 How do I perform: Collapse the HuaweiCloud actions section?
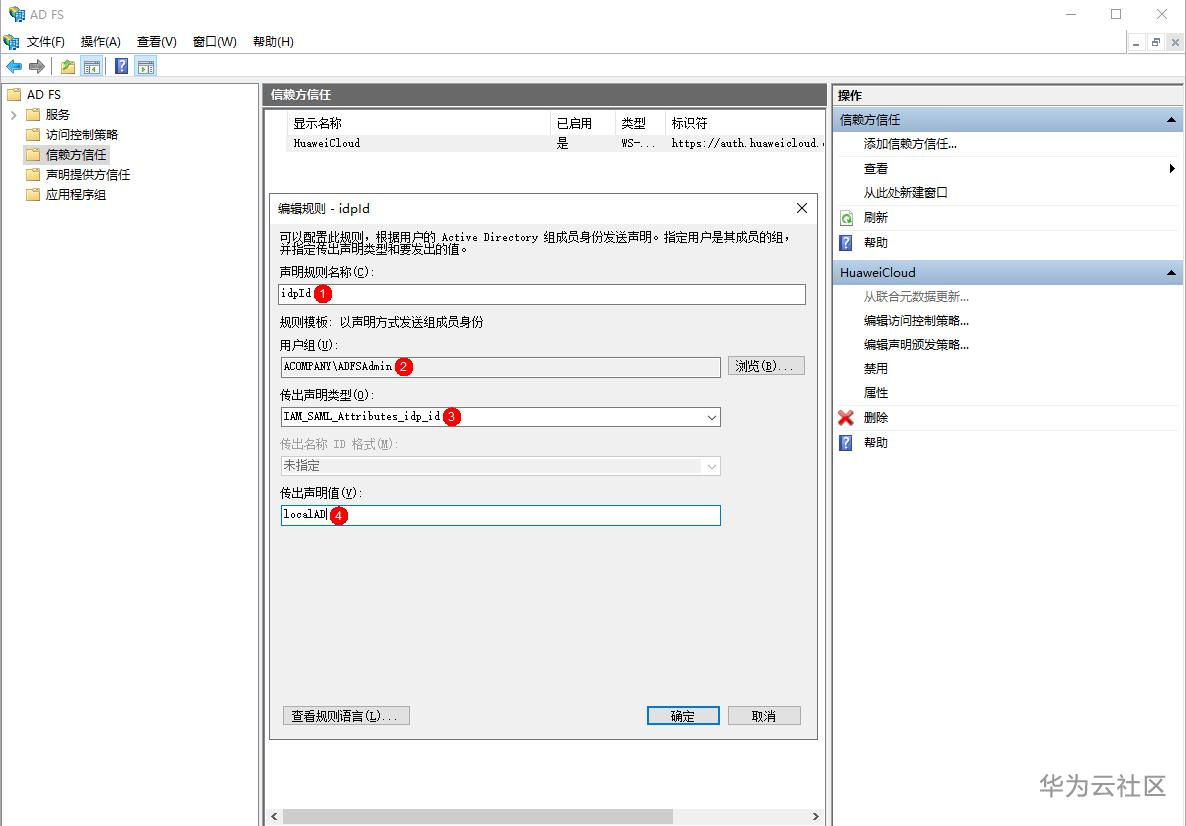1171,273
